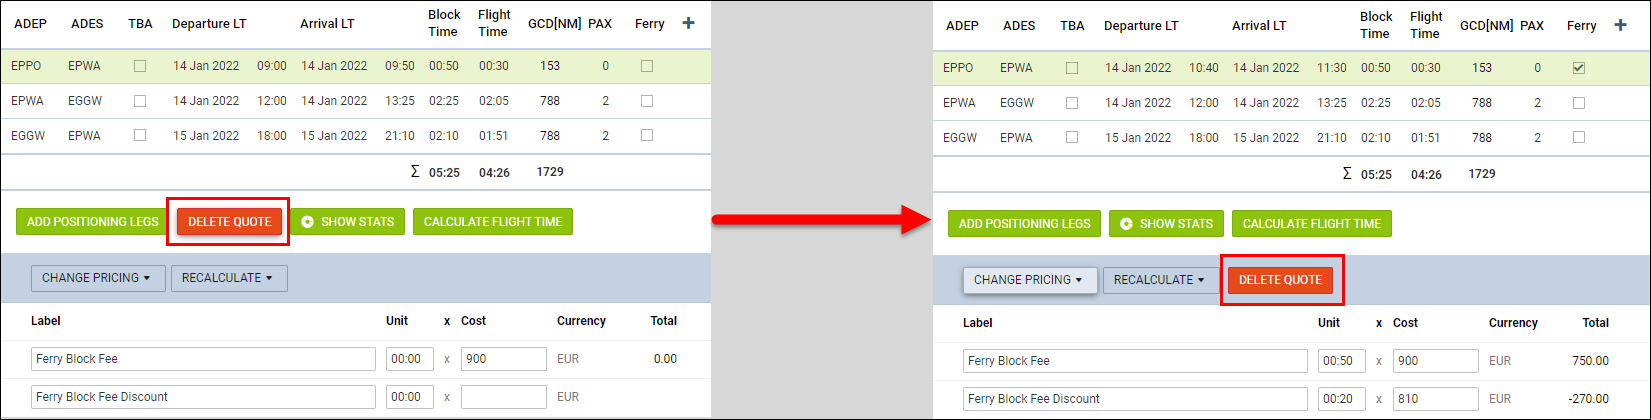Click Show Stats button in left panel
Screen dimensions: 1651x420
coord(347,222)
